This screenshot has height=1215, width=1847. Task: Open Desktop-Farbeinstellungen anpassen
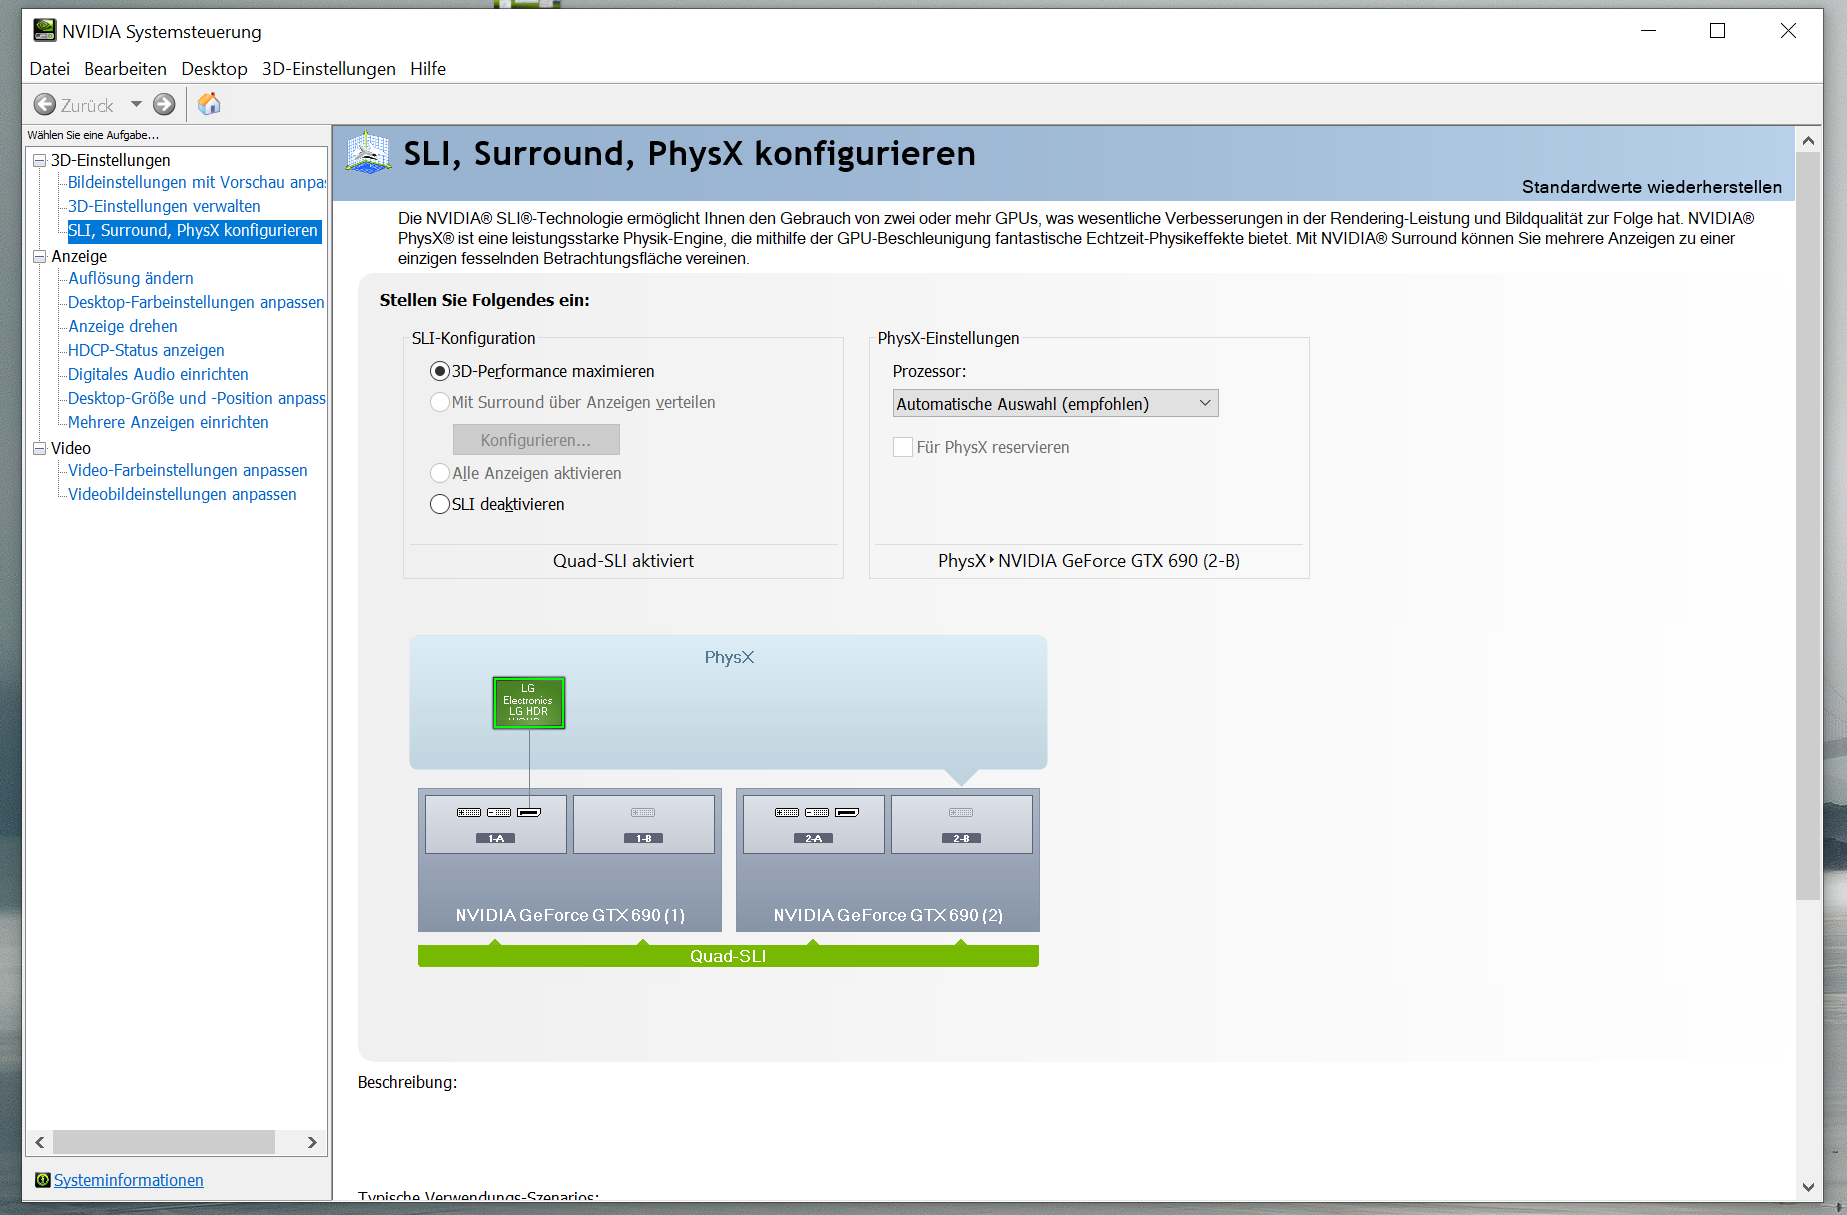[196, 302]
